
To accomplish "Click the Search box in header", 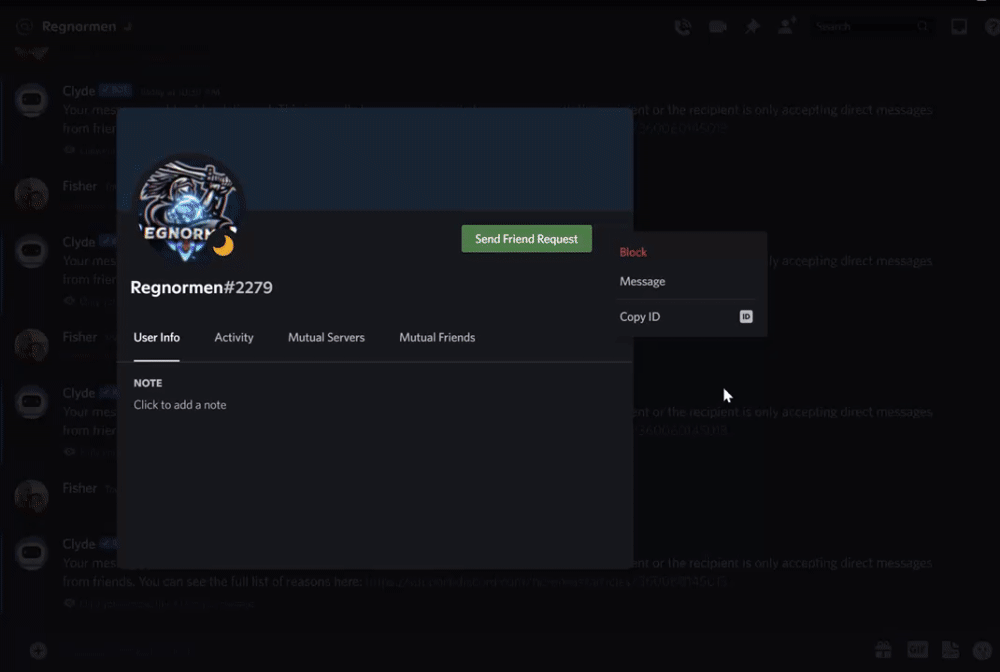I will click(x=871, y=27).
